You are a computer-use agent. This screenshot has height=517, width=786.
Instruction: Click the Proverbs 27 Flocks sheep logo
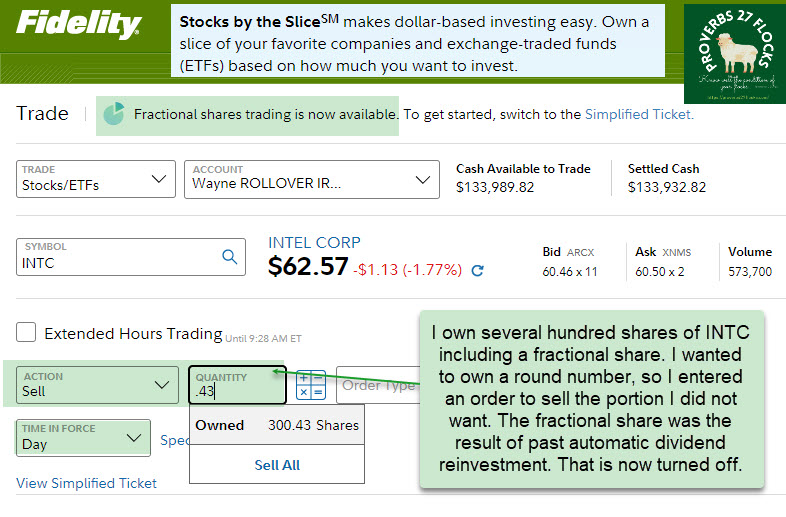coord(735,53)
